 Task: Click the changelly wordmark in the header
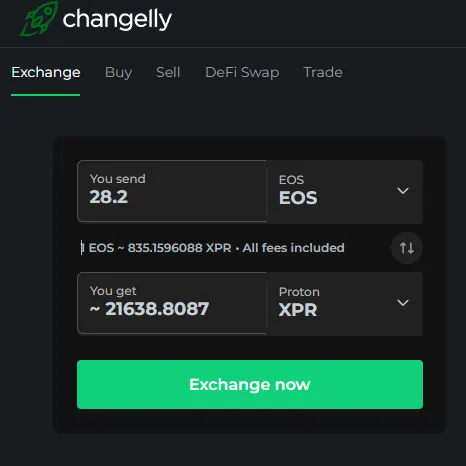117,19
